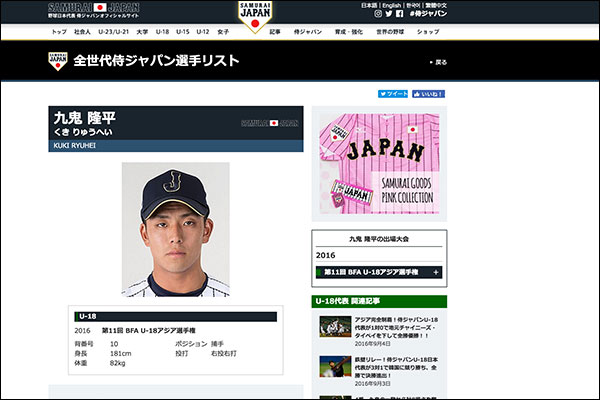Select the 侍ジャパン navigation item
Image resolution: width=600 pixels, height=400 pixels.
click(x=308, y=32)
